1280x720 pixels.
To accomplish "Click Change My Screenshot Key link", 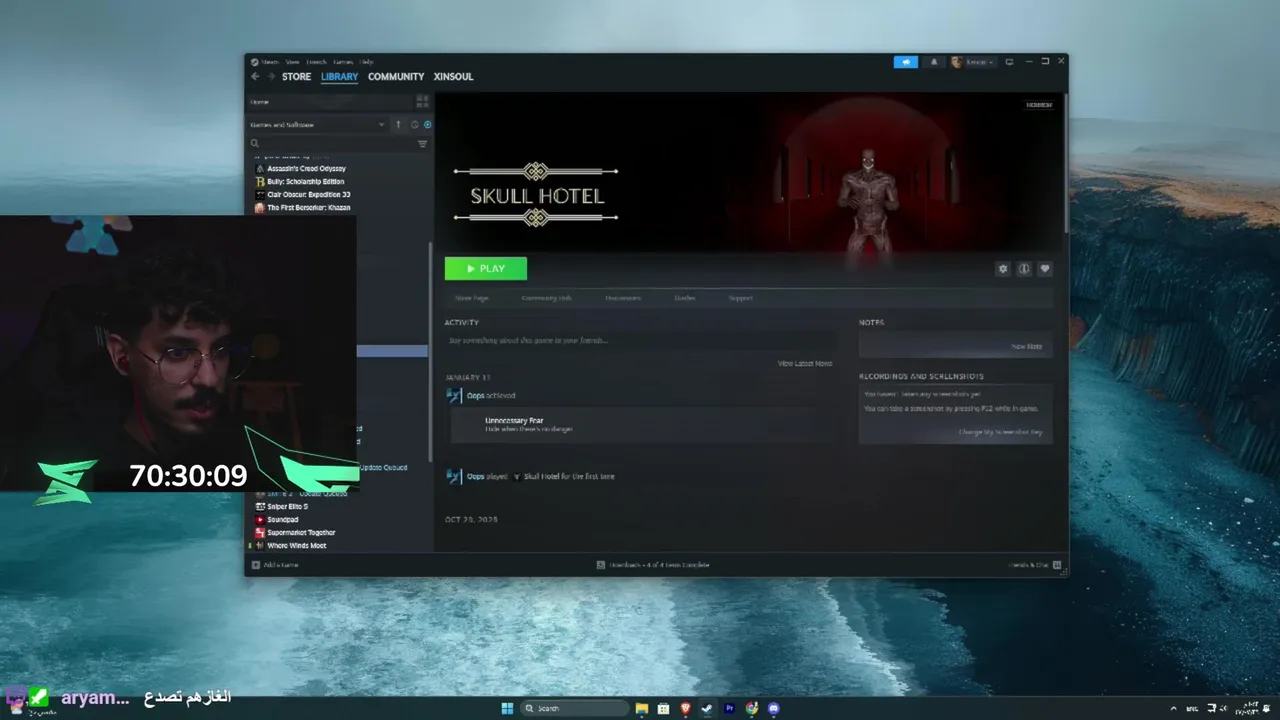I will [1000, 432].
